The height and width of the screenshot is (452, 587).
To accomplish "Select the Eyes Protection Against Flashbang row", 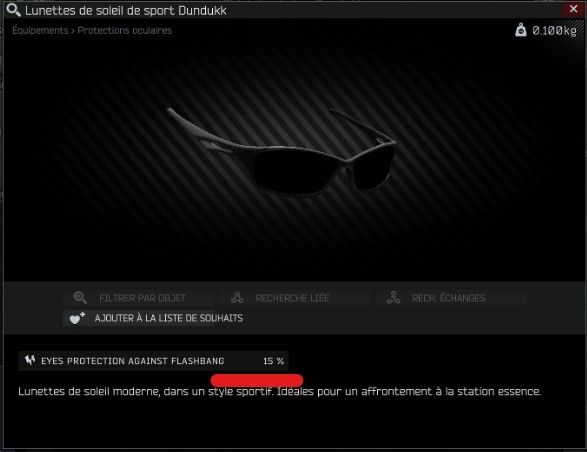I will [x=153, y=361].
